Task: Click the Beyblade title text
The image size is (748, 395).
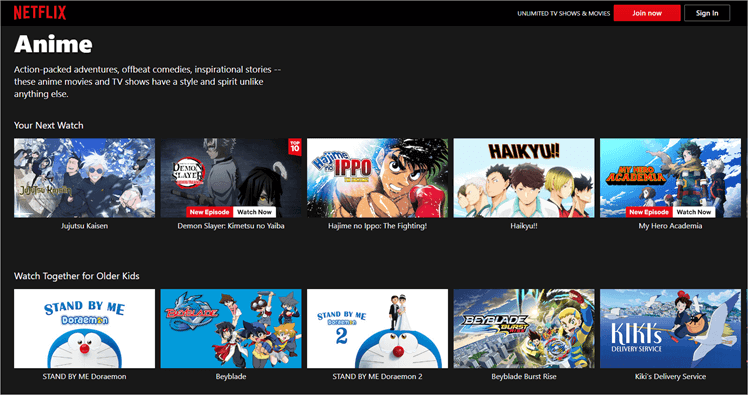Action: (231, 376)
